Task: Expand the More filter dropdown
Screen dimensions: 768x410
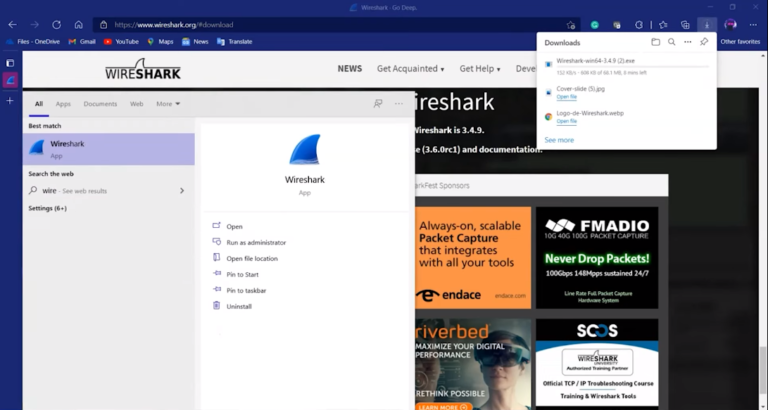Action: [x=168, y=104]
